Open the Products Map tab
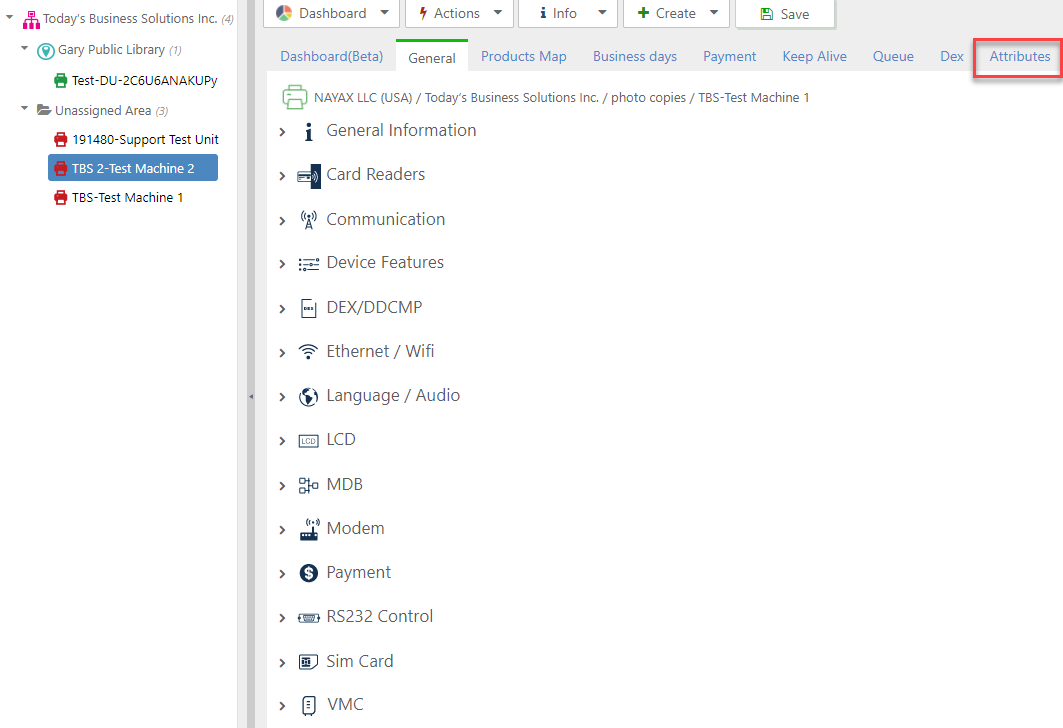Screen dimensions: 1063x728 [x=523, y=56]
